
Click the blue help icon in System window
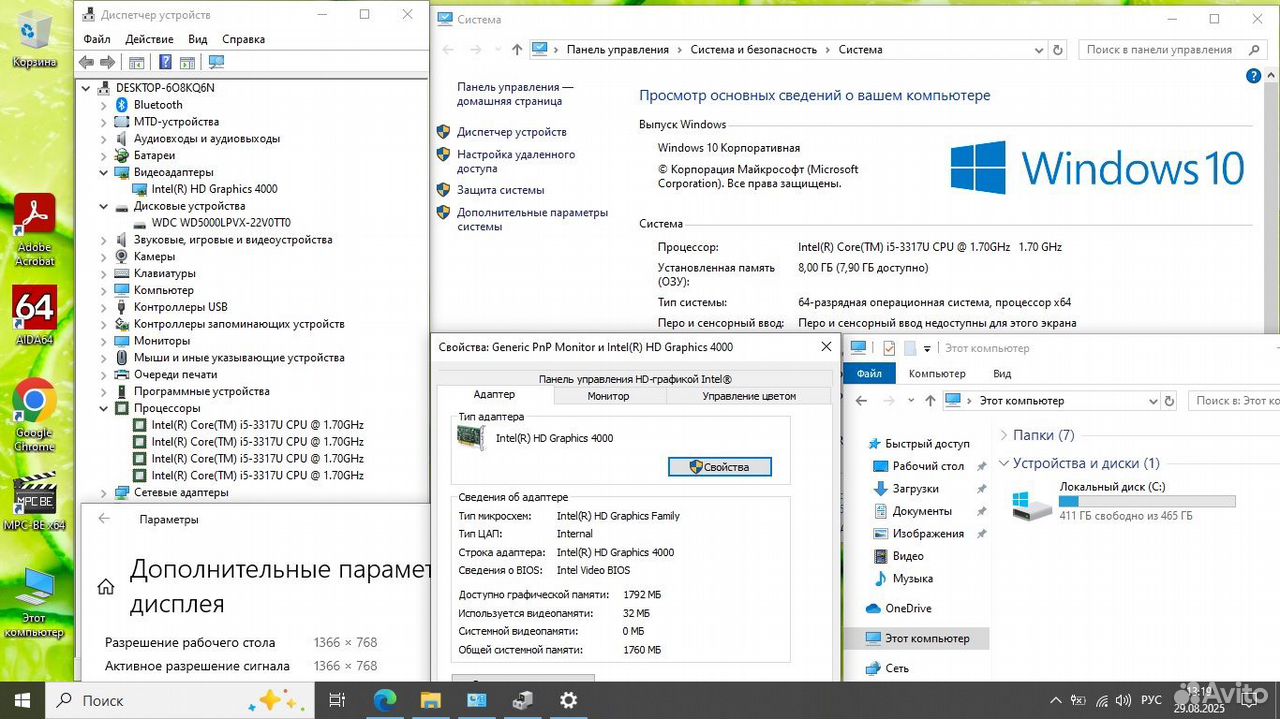pyautogui.click(x=1253, y=76)
